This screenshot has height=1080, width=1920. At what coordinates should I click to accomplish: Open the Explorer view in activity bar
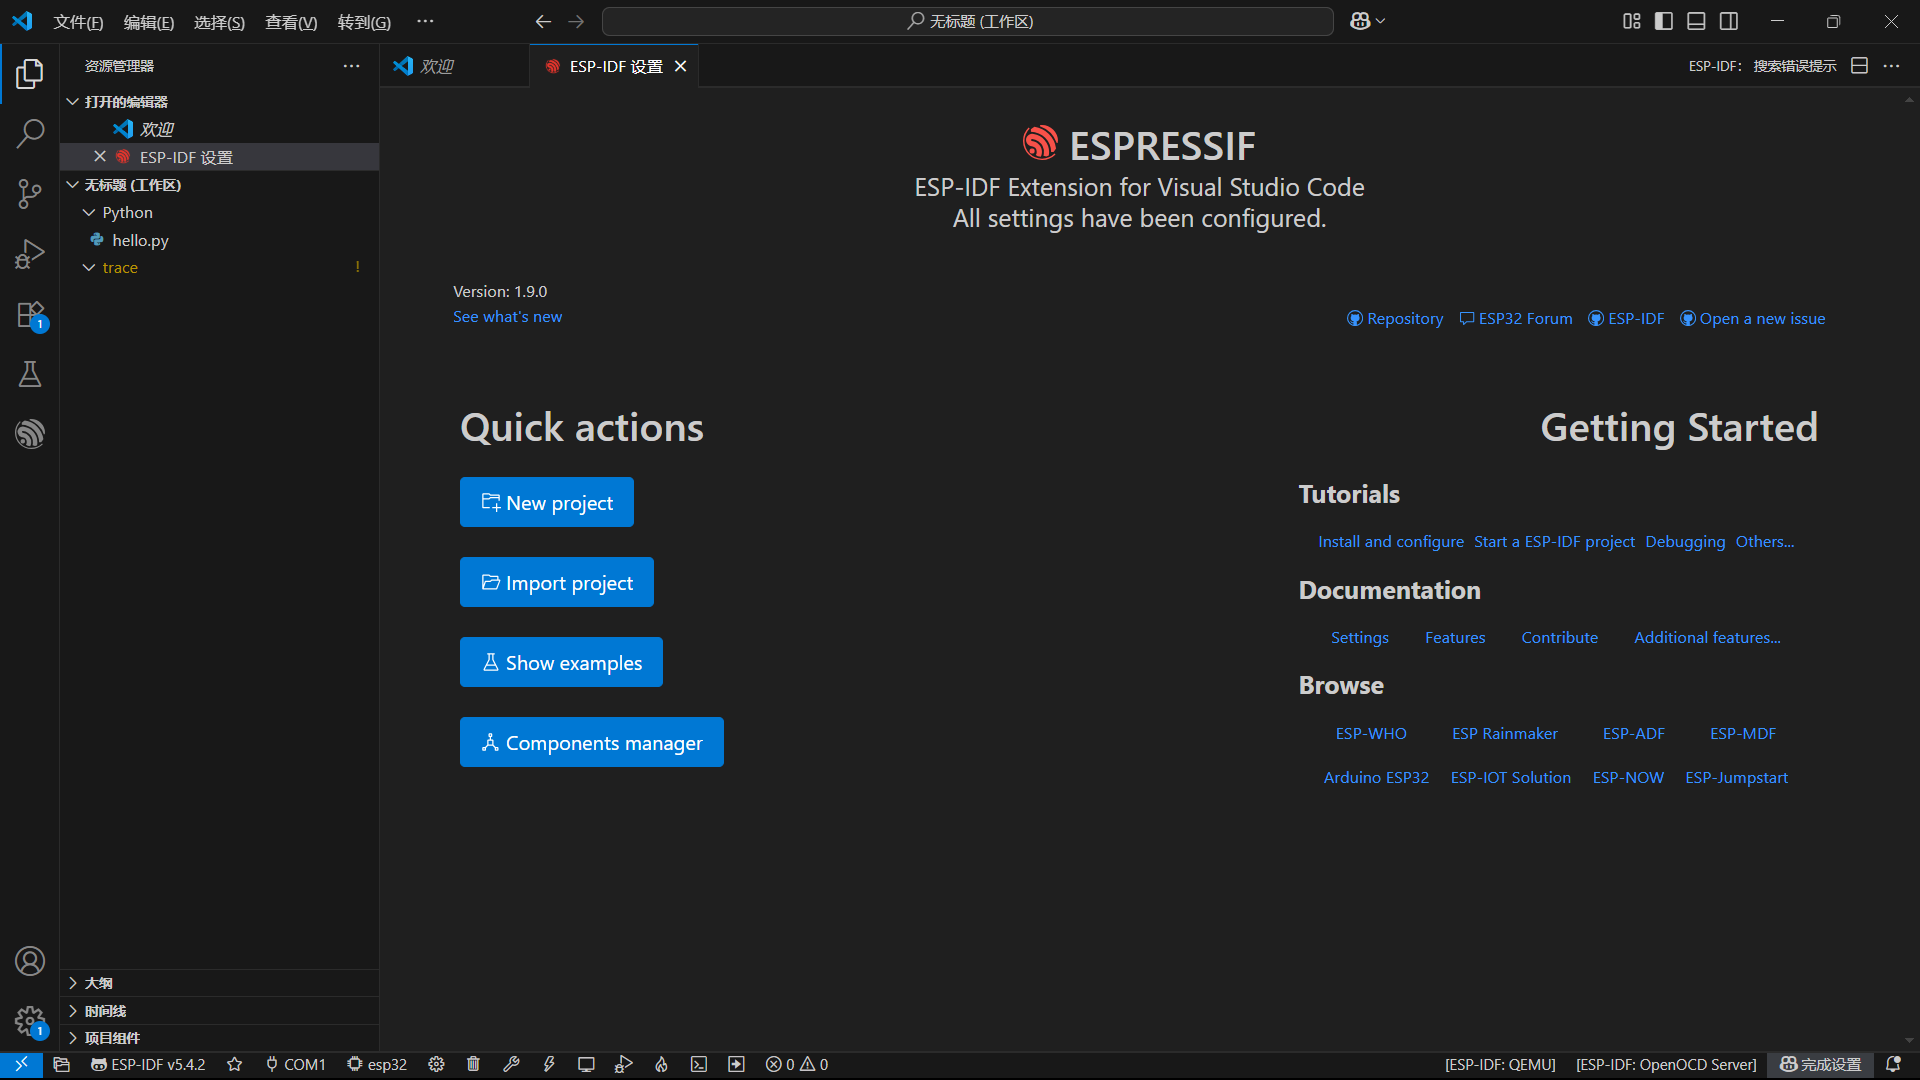pos(30,73)
